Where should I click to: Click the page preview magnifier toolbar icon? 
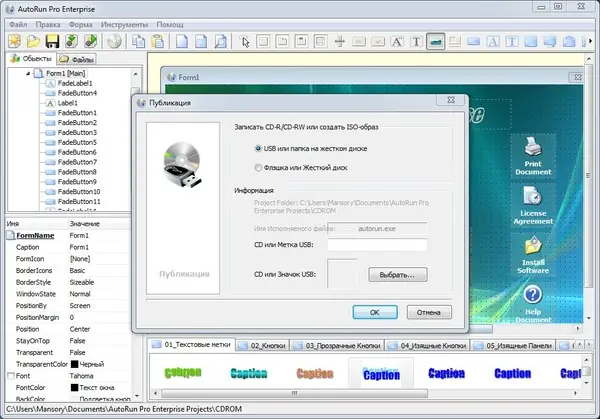click(220, 41)
